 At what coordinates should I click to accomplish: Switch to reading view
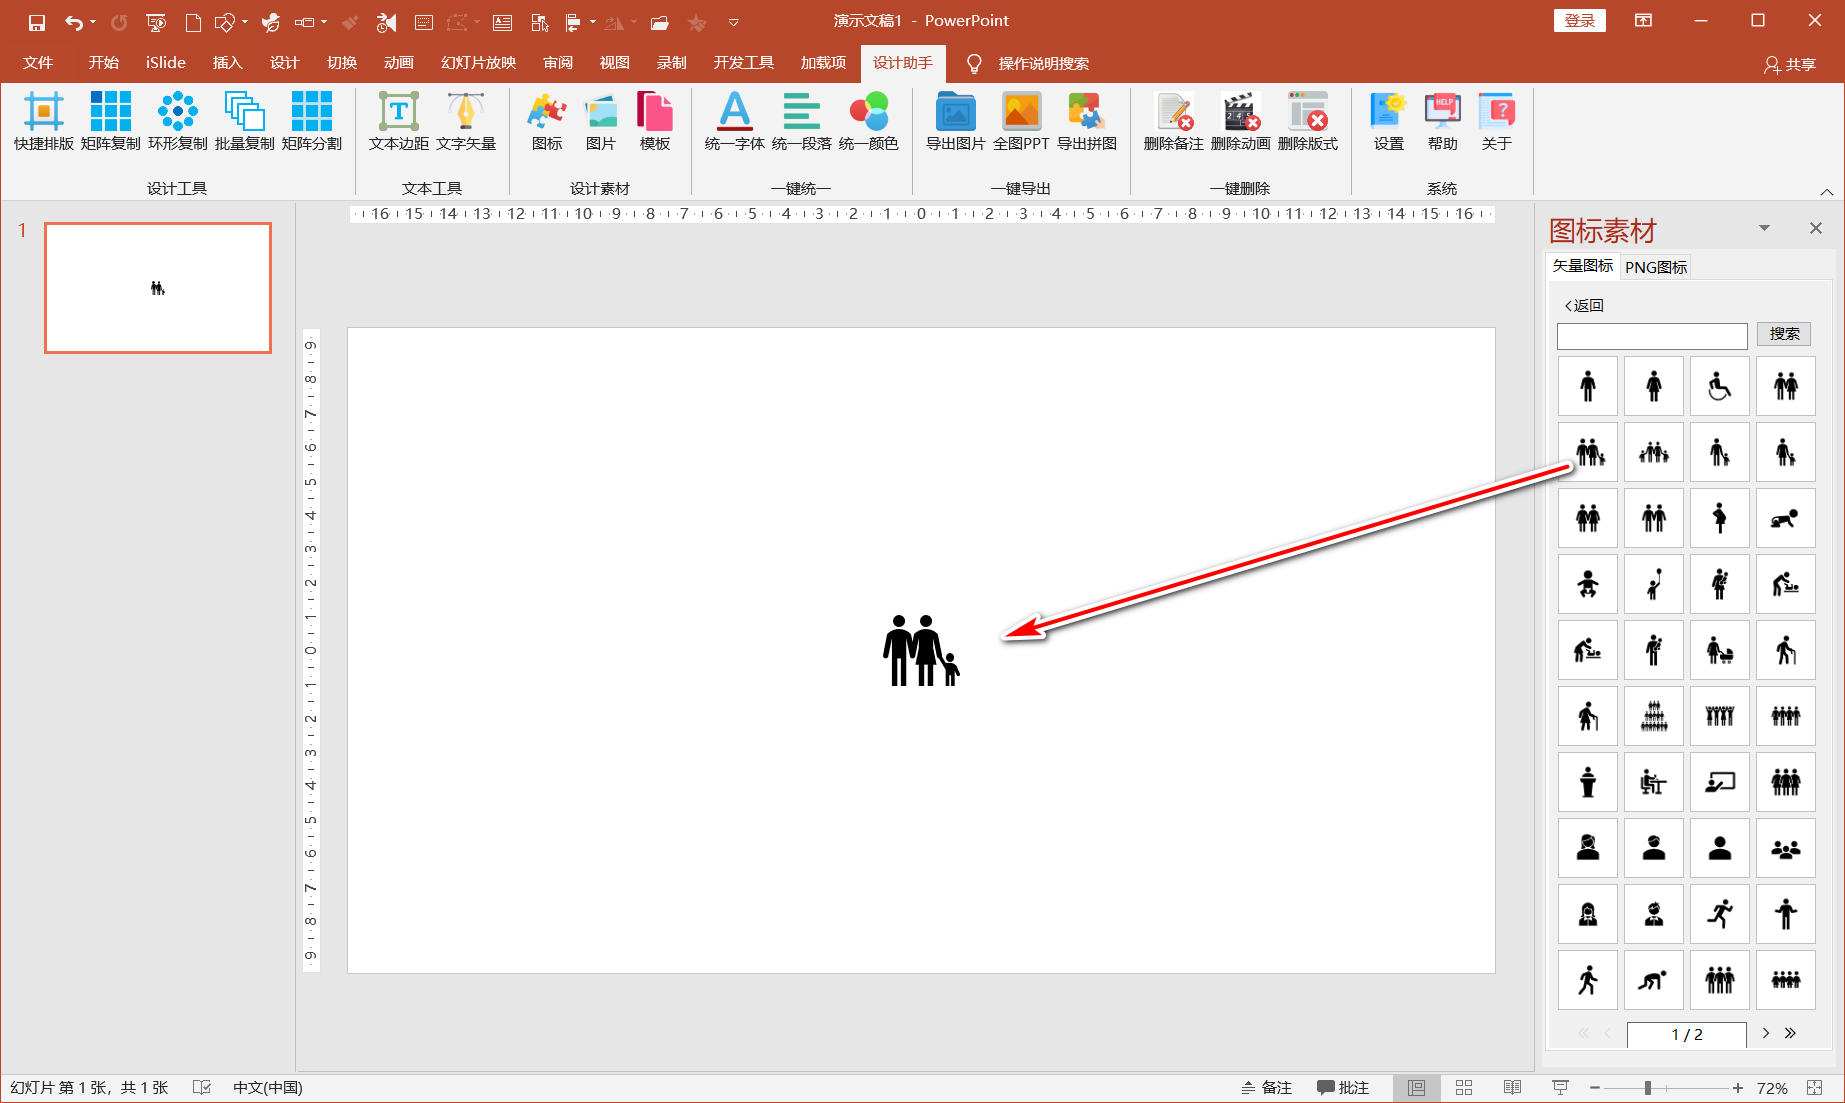click(x=1512, y=1088)
